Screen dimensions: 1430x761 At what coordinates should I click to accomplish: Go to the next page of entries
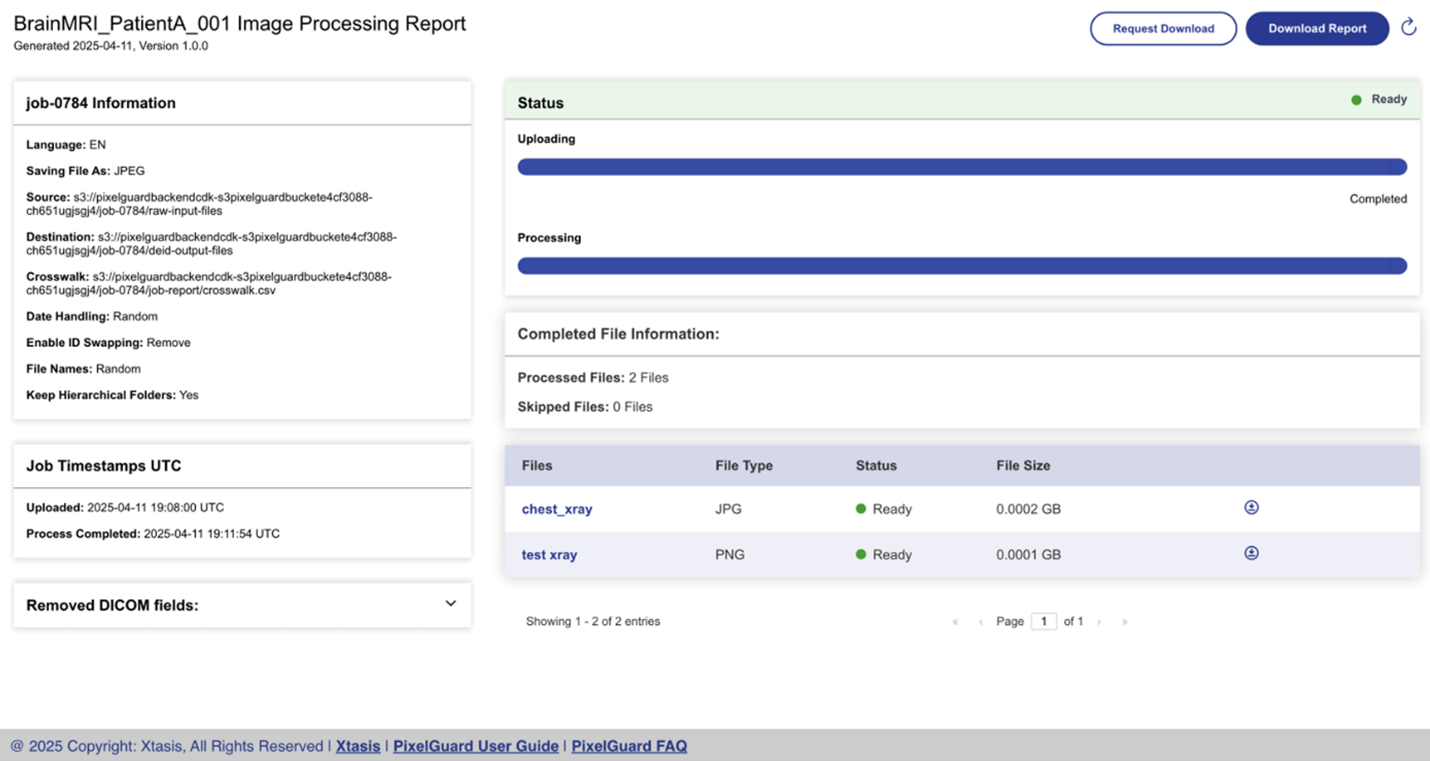click(1099, 622)
